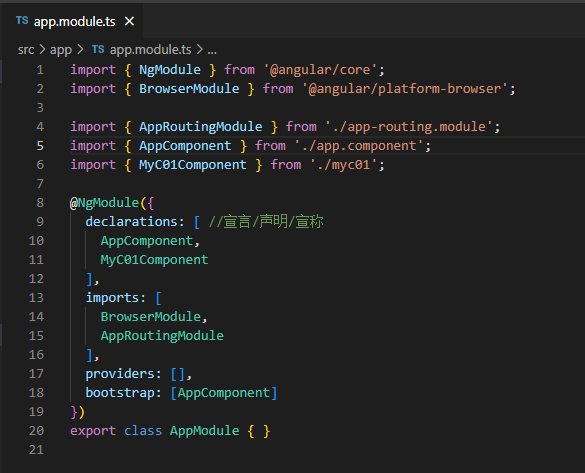The height and width of the screenshot is (473, 585).
Task: Click the imports property key
Action: (x=112, y=298)
